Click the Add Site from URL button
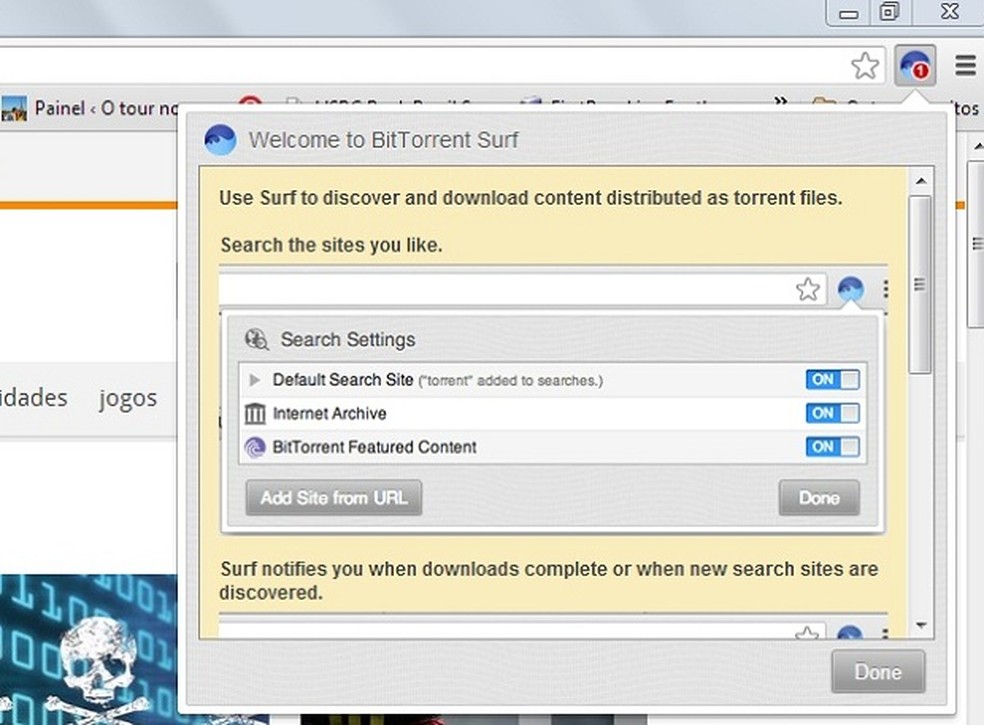The height and width of the screenshot is (725, 984). (334, 498)
